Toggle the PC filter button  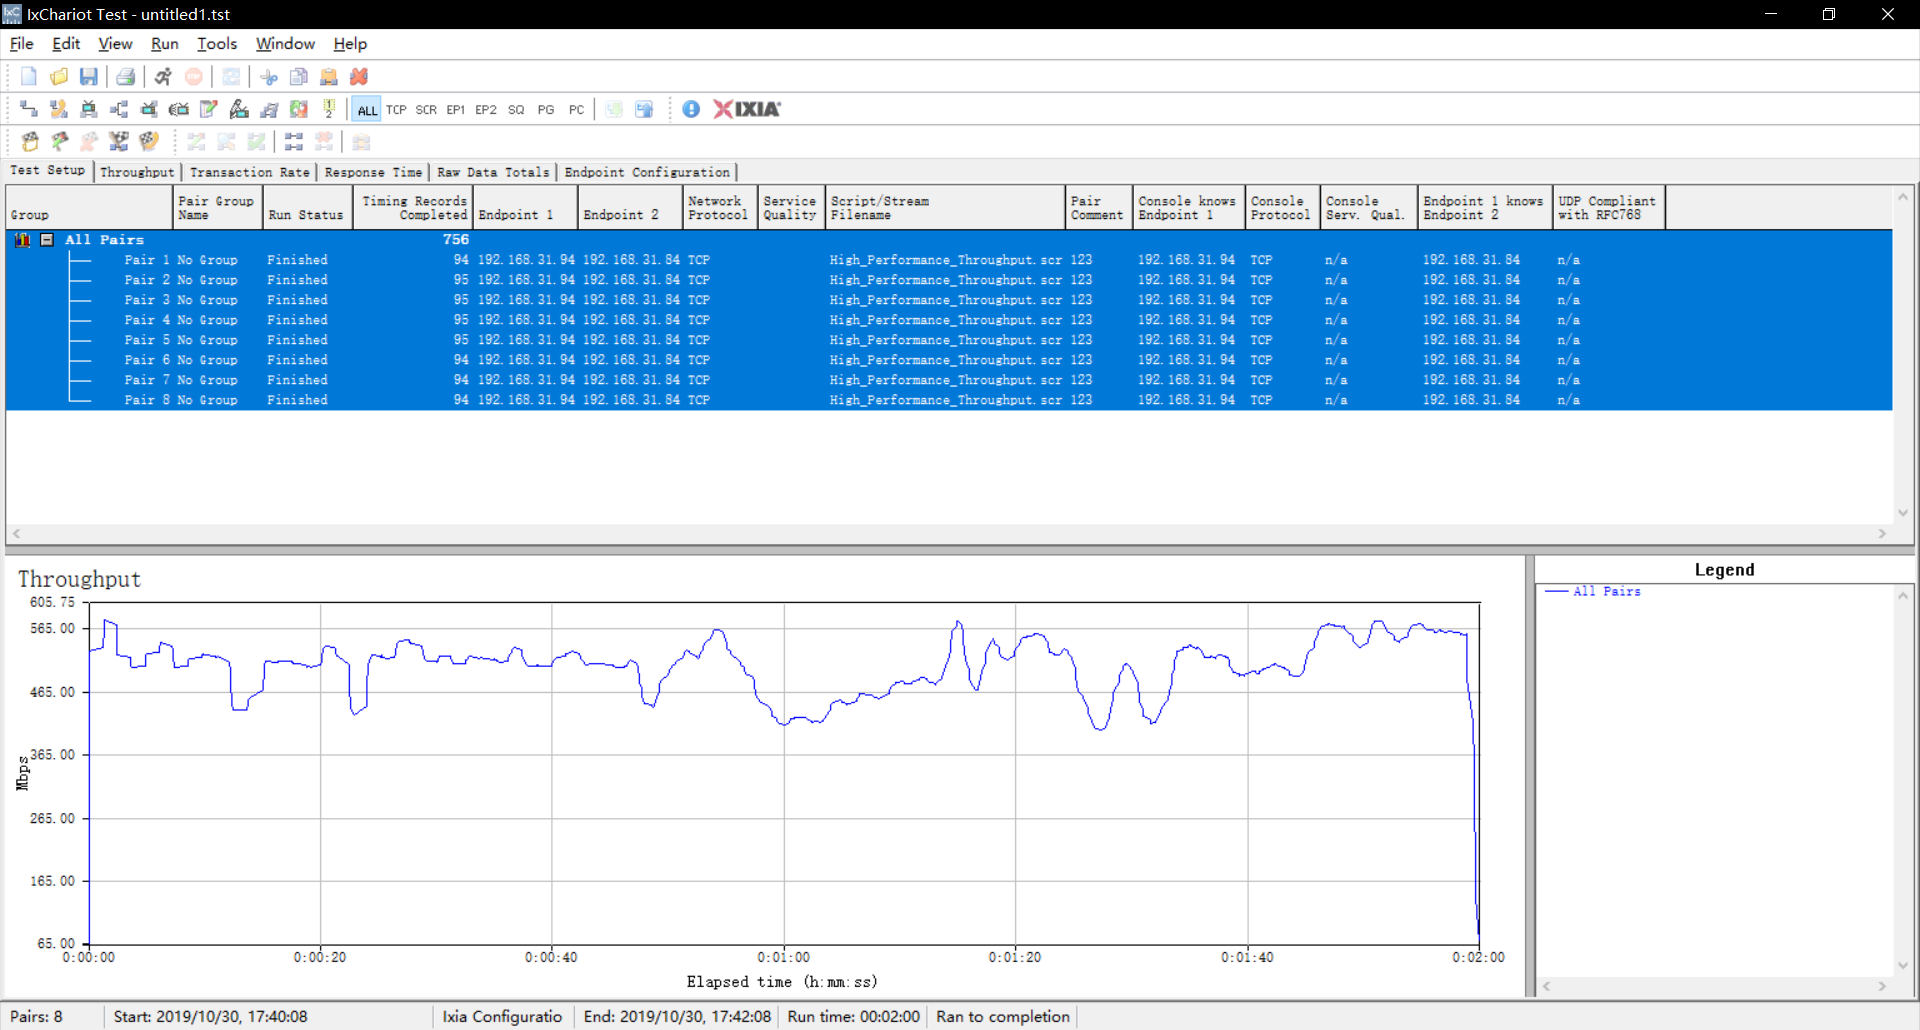[x=576, y=110]
